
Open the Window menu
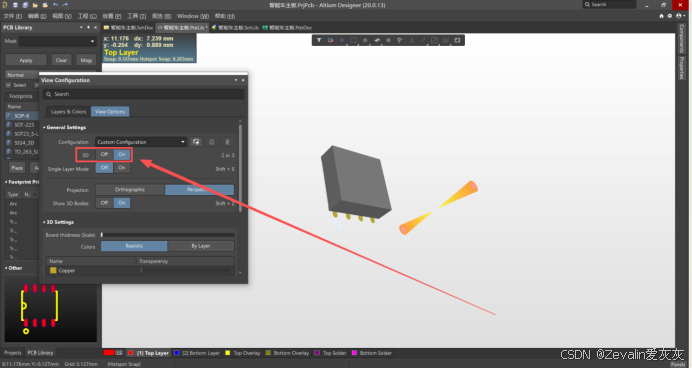point(193,16)
